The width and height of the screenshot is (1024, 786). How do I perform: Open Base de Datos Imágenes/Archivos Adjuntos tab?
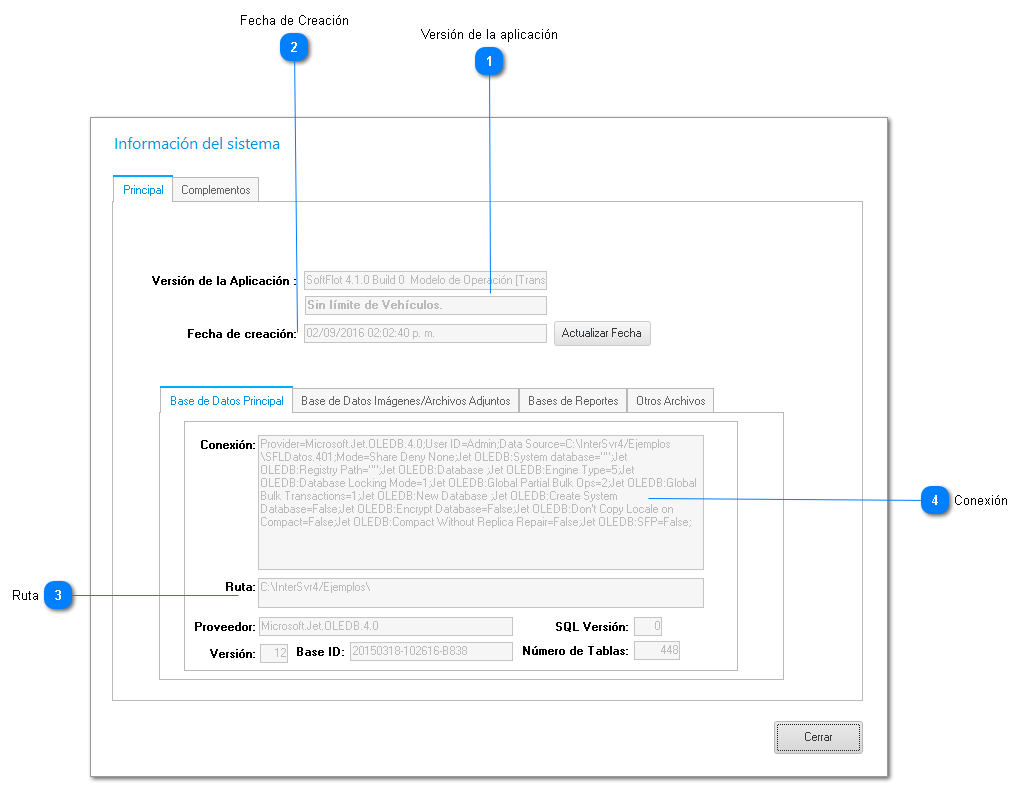pos(406,401)
